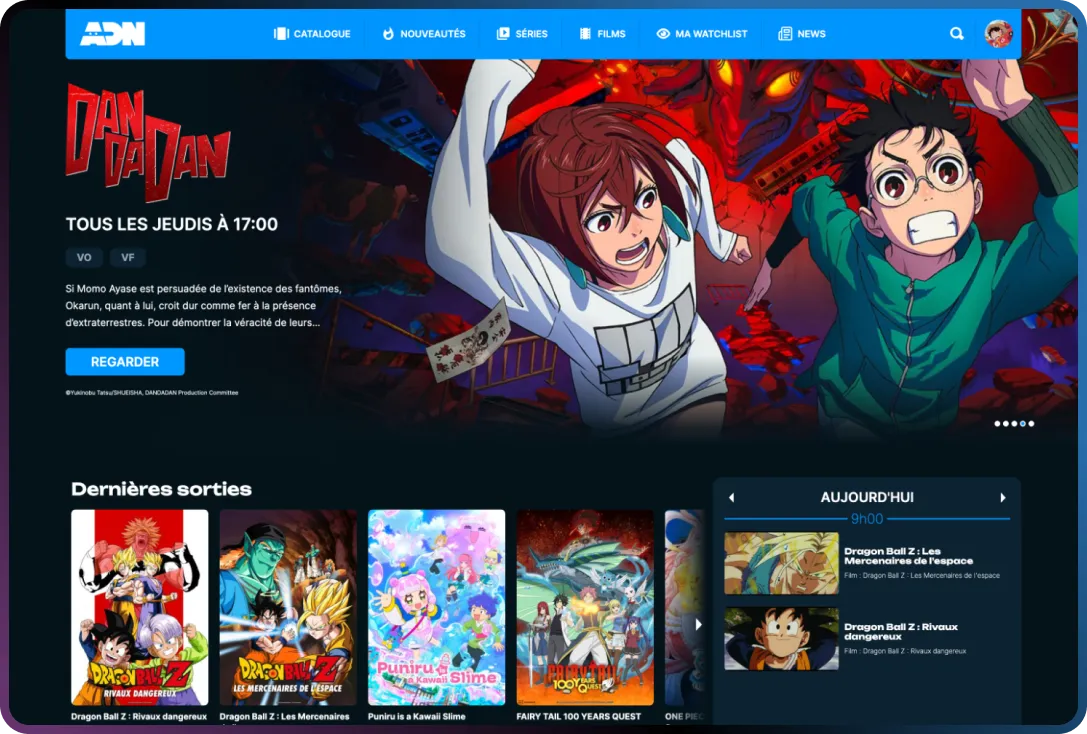Go to next day in schedule
This screenshot has width=1087, height=734.
[1002, 498]
